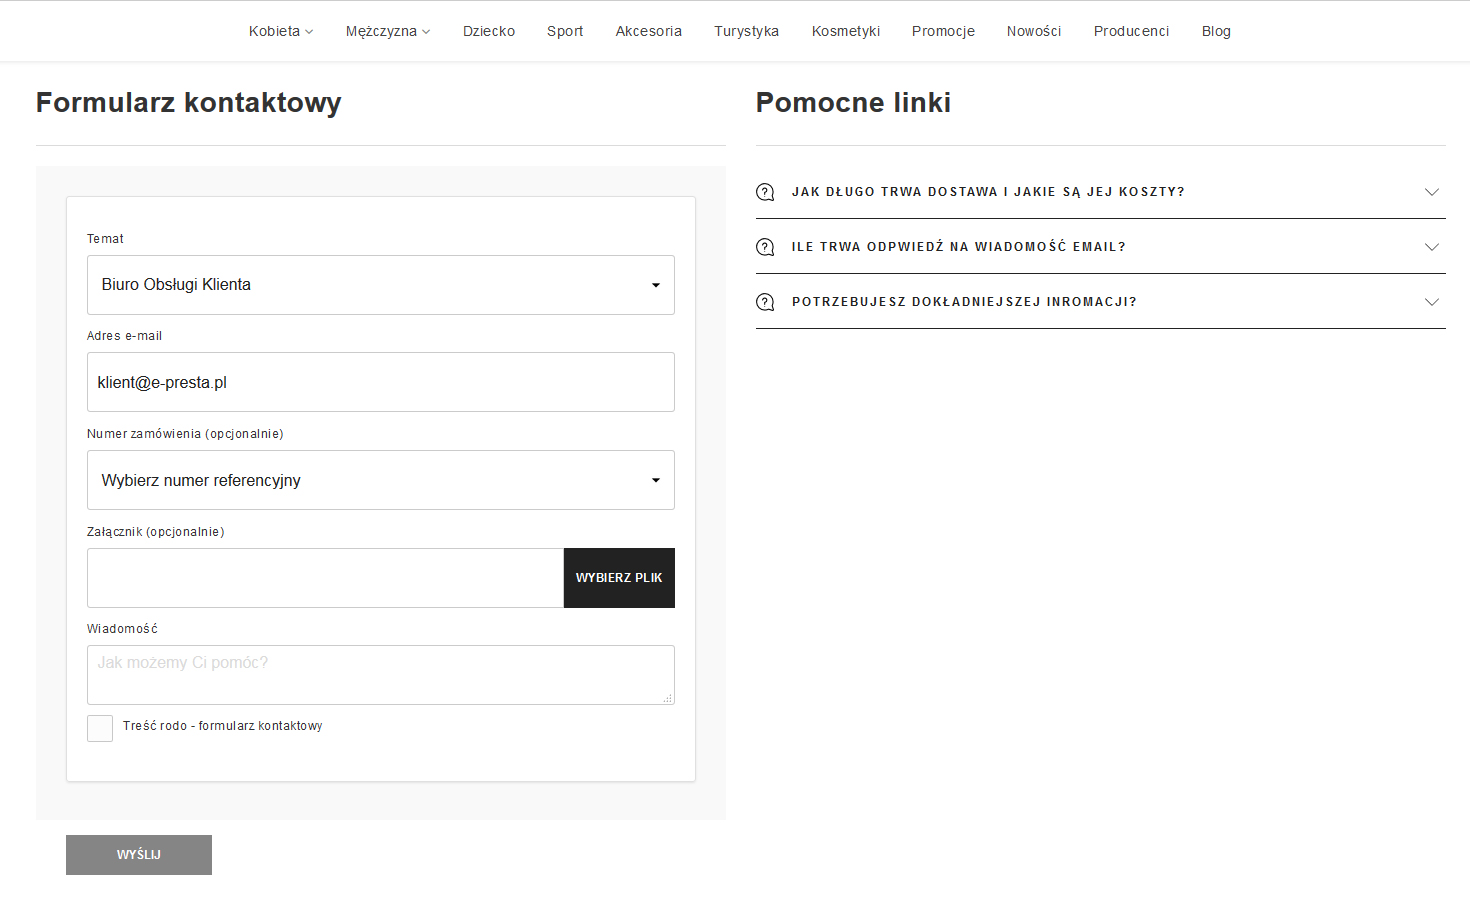Visit the Blog link
1470x904 pixels.
click(1216, 31)
